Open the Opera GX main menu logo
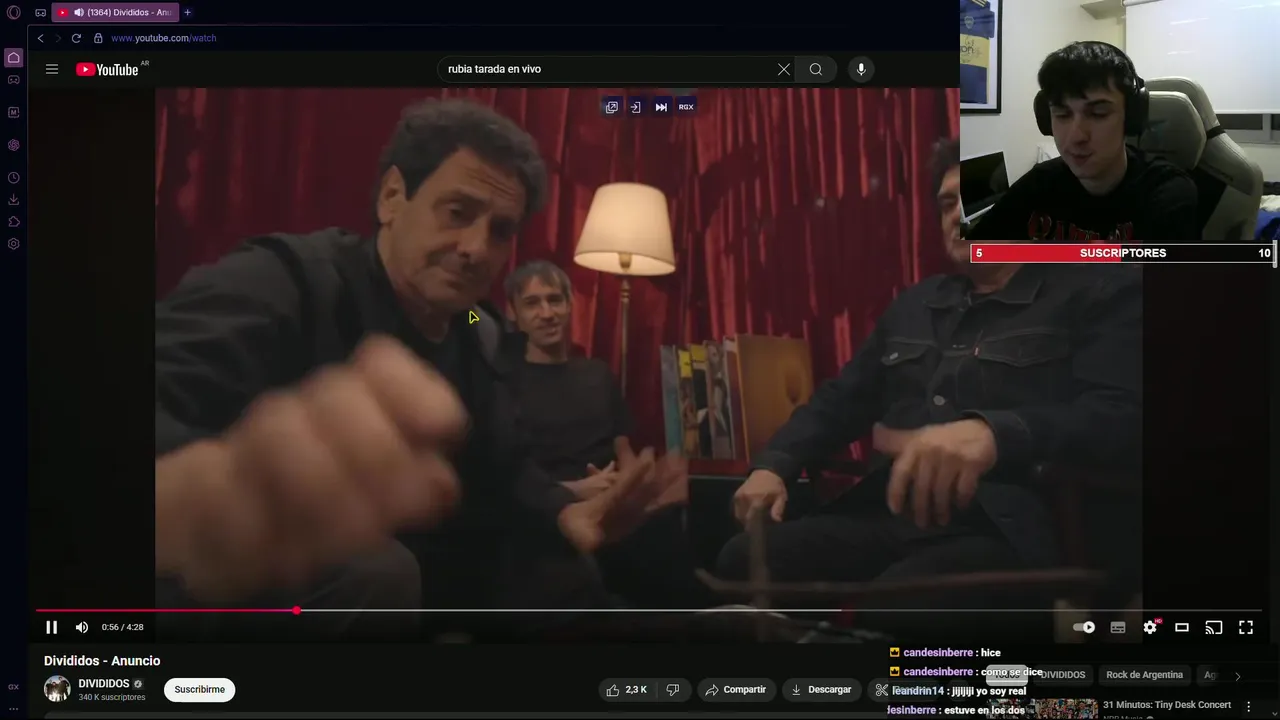Image resolution: width=1280 pixels, height=720 pixels. pos(14,13)
